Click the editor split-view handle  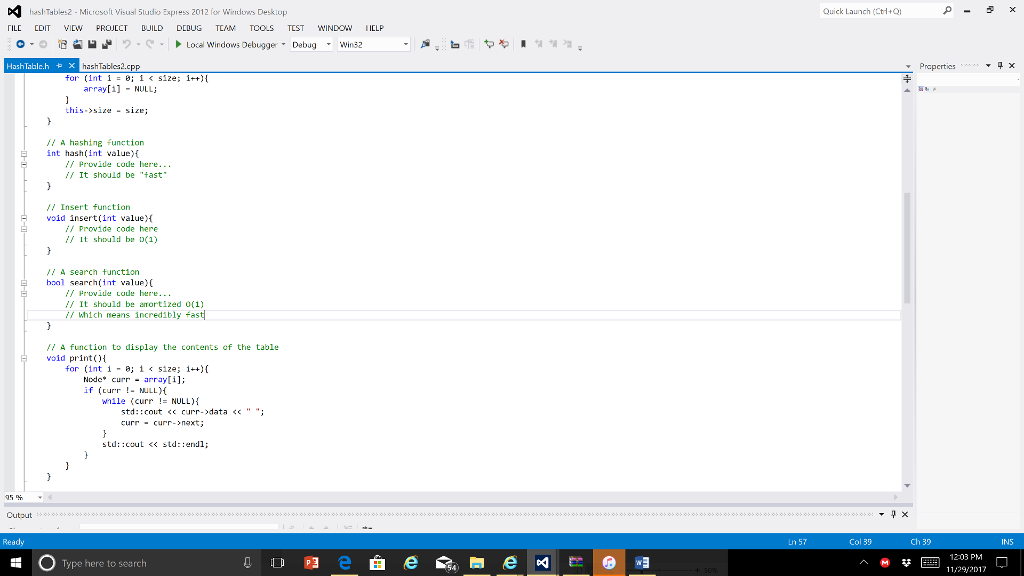click(907, 78)
